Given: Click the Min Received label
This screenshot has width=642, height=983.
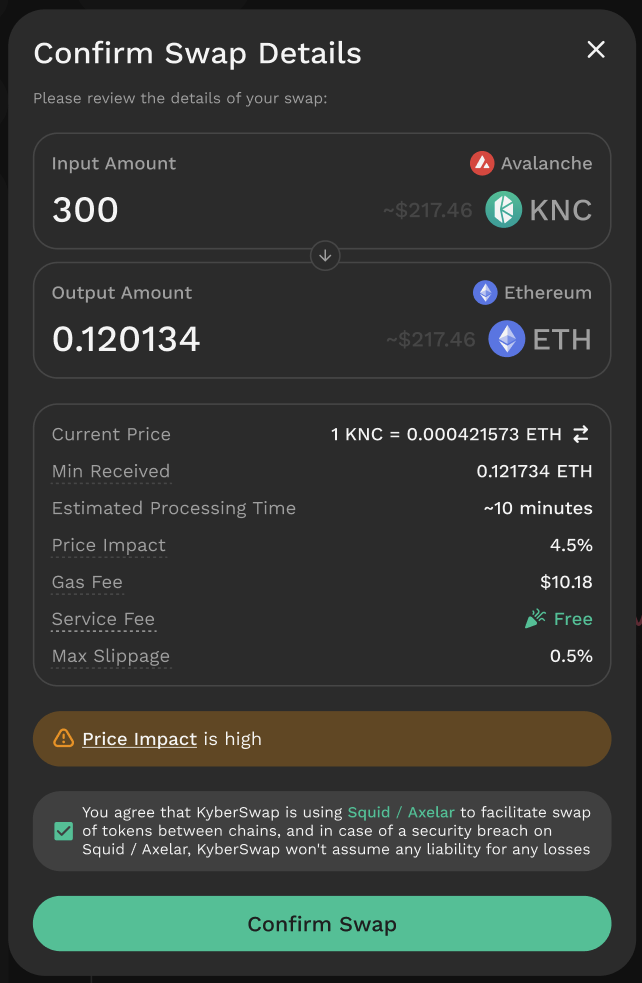Looking at the screenshot, I should pos(111,471).
